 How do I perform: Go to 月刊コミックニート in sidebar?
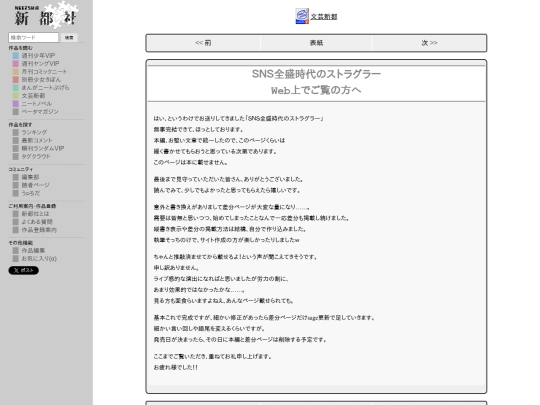[44, 72]
